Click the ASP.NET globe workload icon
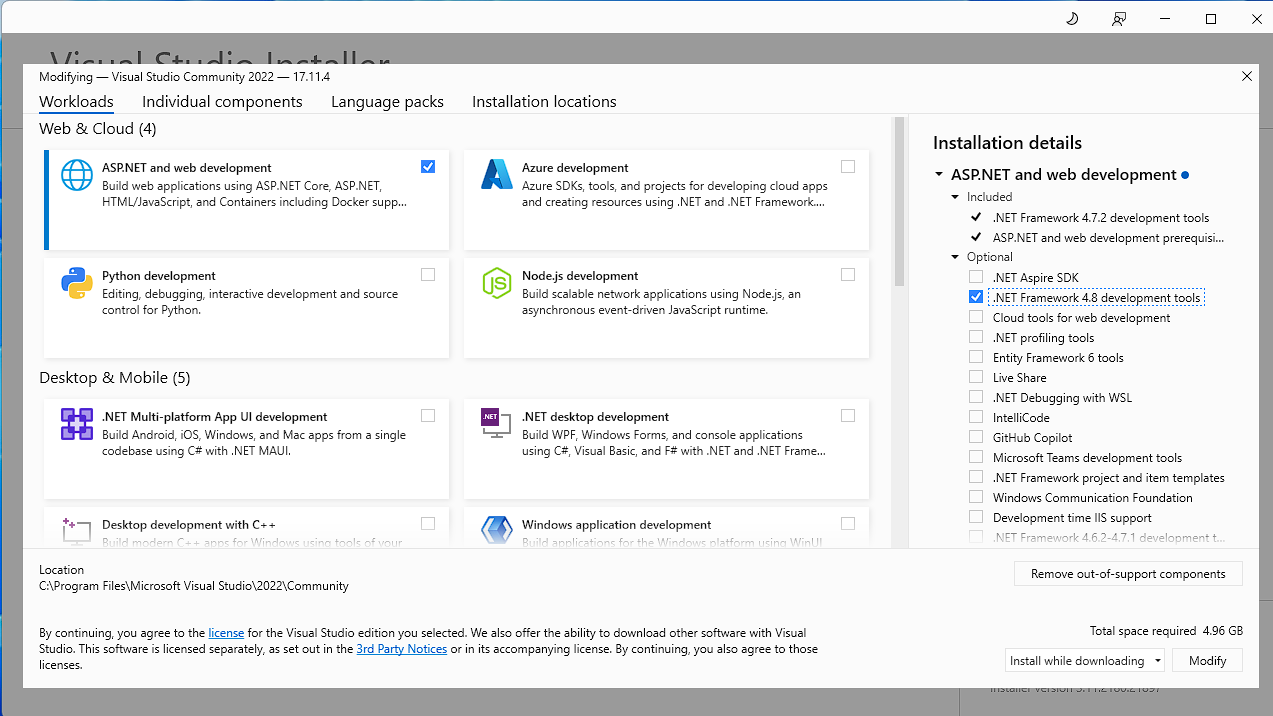 (x=77, y=175)
